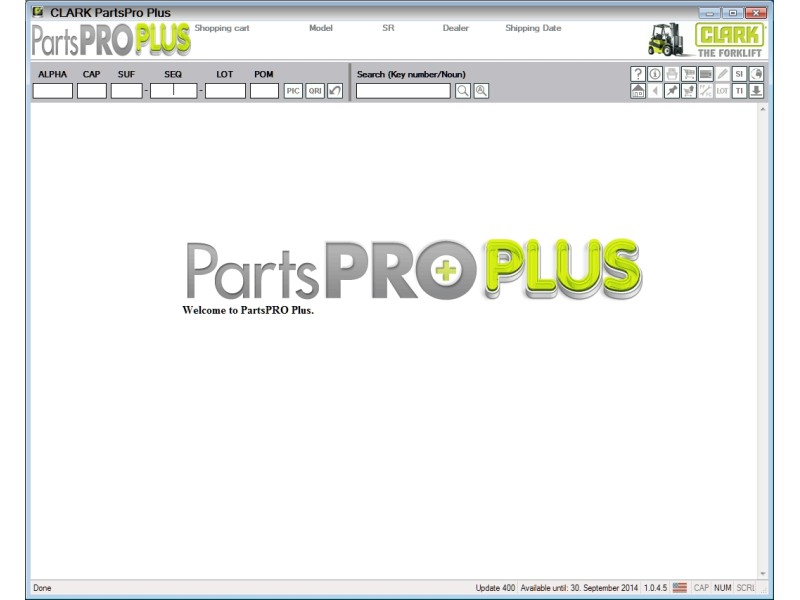Close the CLARK PartsPro Plus window
The image size is (800, 600).
point(756,13)
